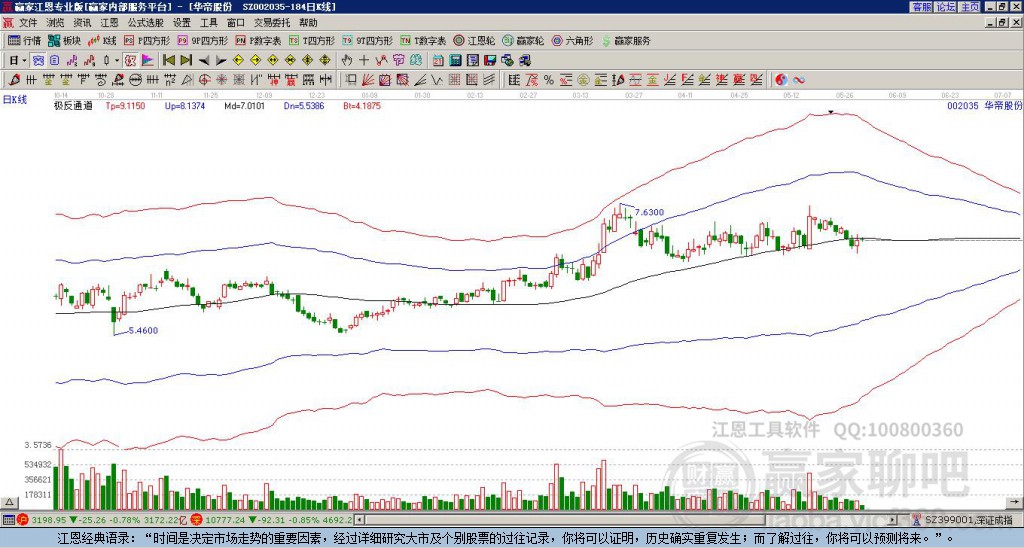The height and width of the screenshot is (548, 1024).
Task: Open the 浏览 menu
Action: pos(55,23)
